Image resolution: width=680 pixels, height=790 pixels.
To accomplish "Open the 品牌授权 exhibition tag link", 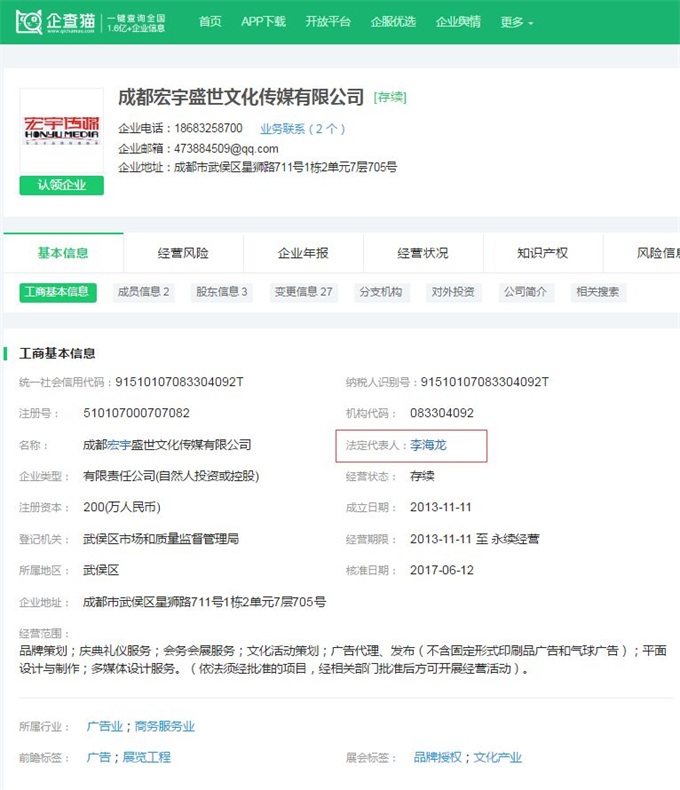I will 437,757.
